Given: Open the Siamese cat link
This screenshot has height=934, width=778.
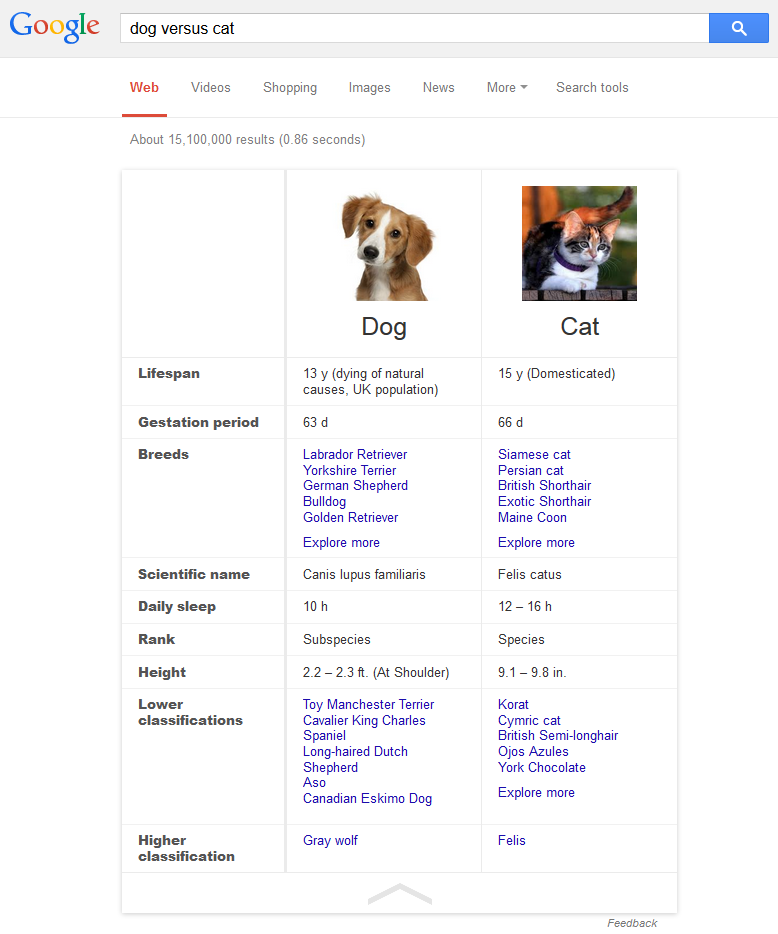Looking at the screenshot, I should click(534, 455).
